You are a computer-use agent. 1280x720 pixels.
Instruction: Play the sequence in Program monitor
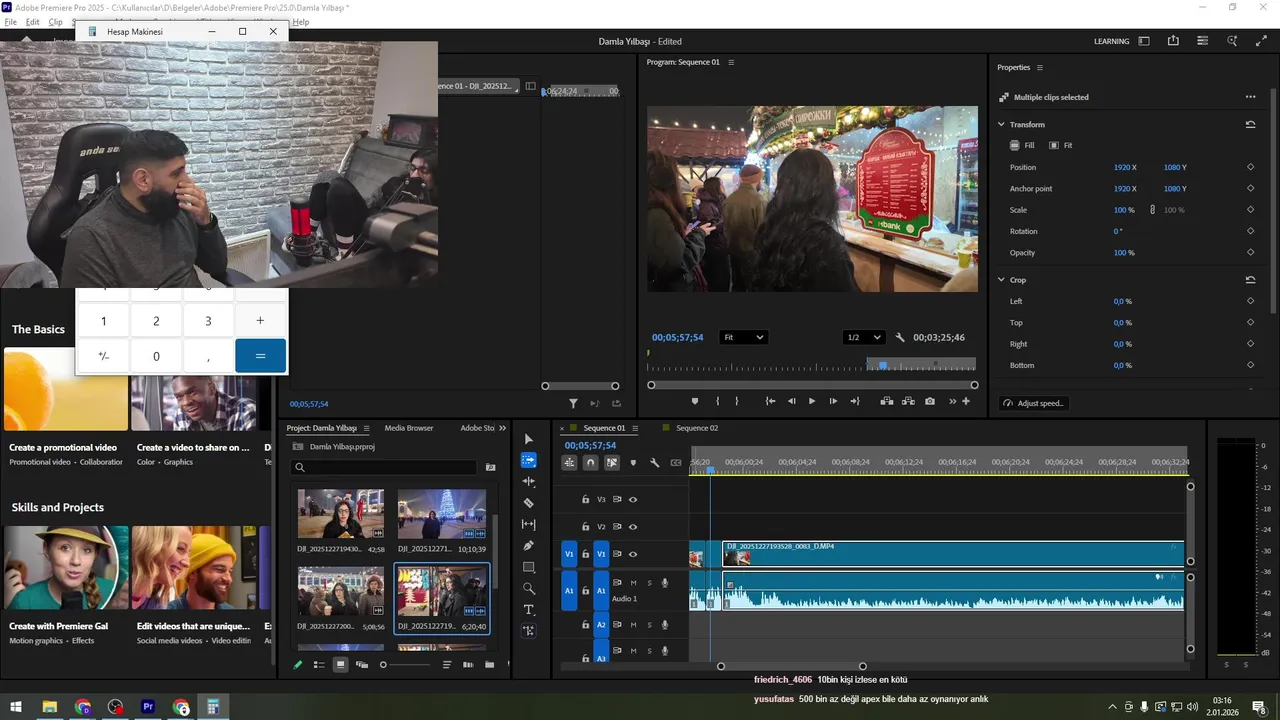click(811, 401)
